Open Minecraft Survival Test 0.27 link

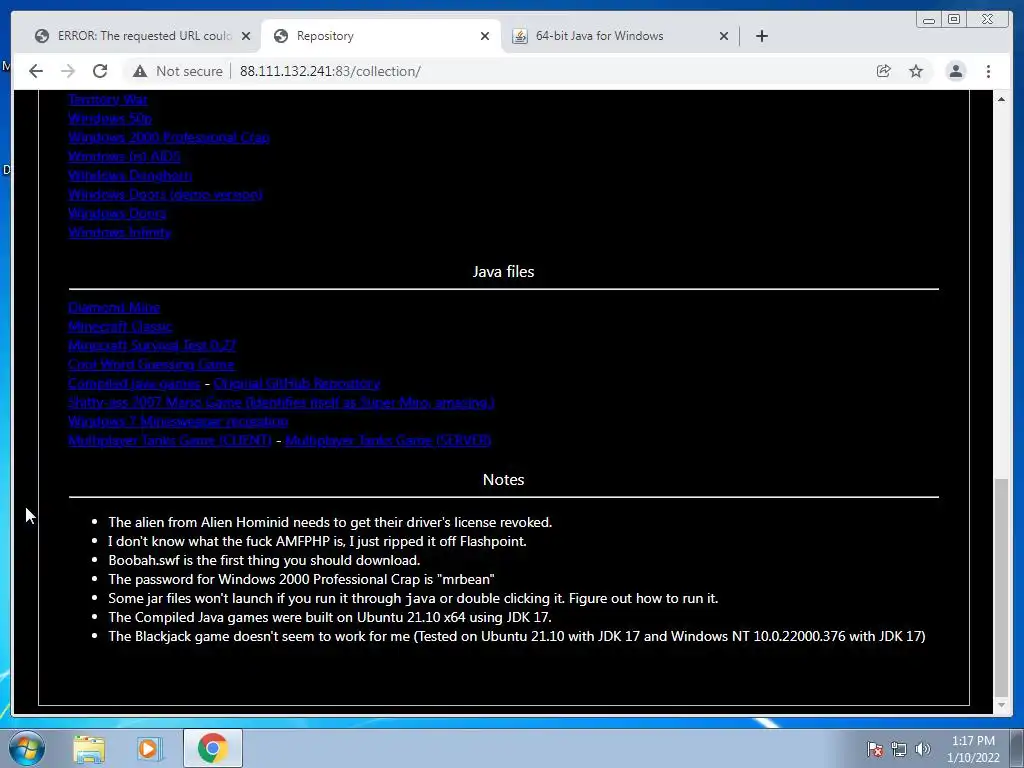coord(152,345)
